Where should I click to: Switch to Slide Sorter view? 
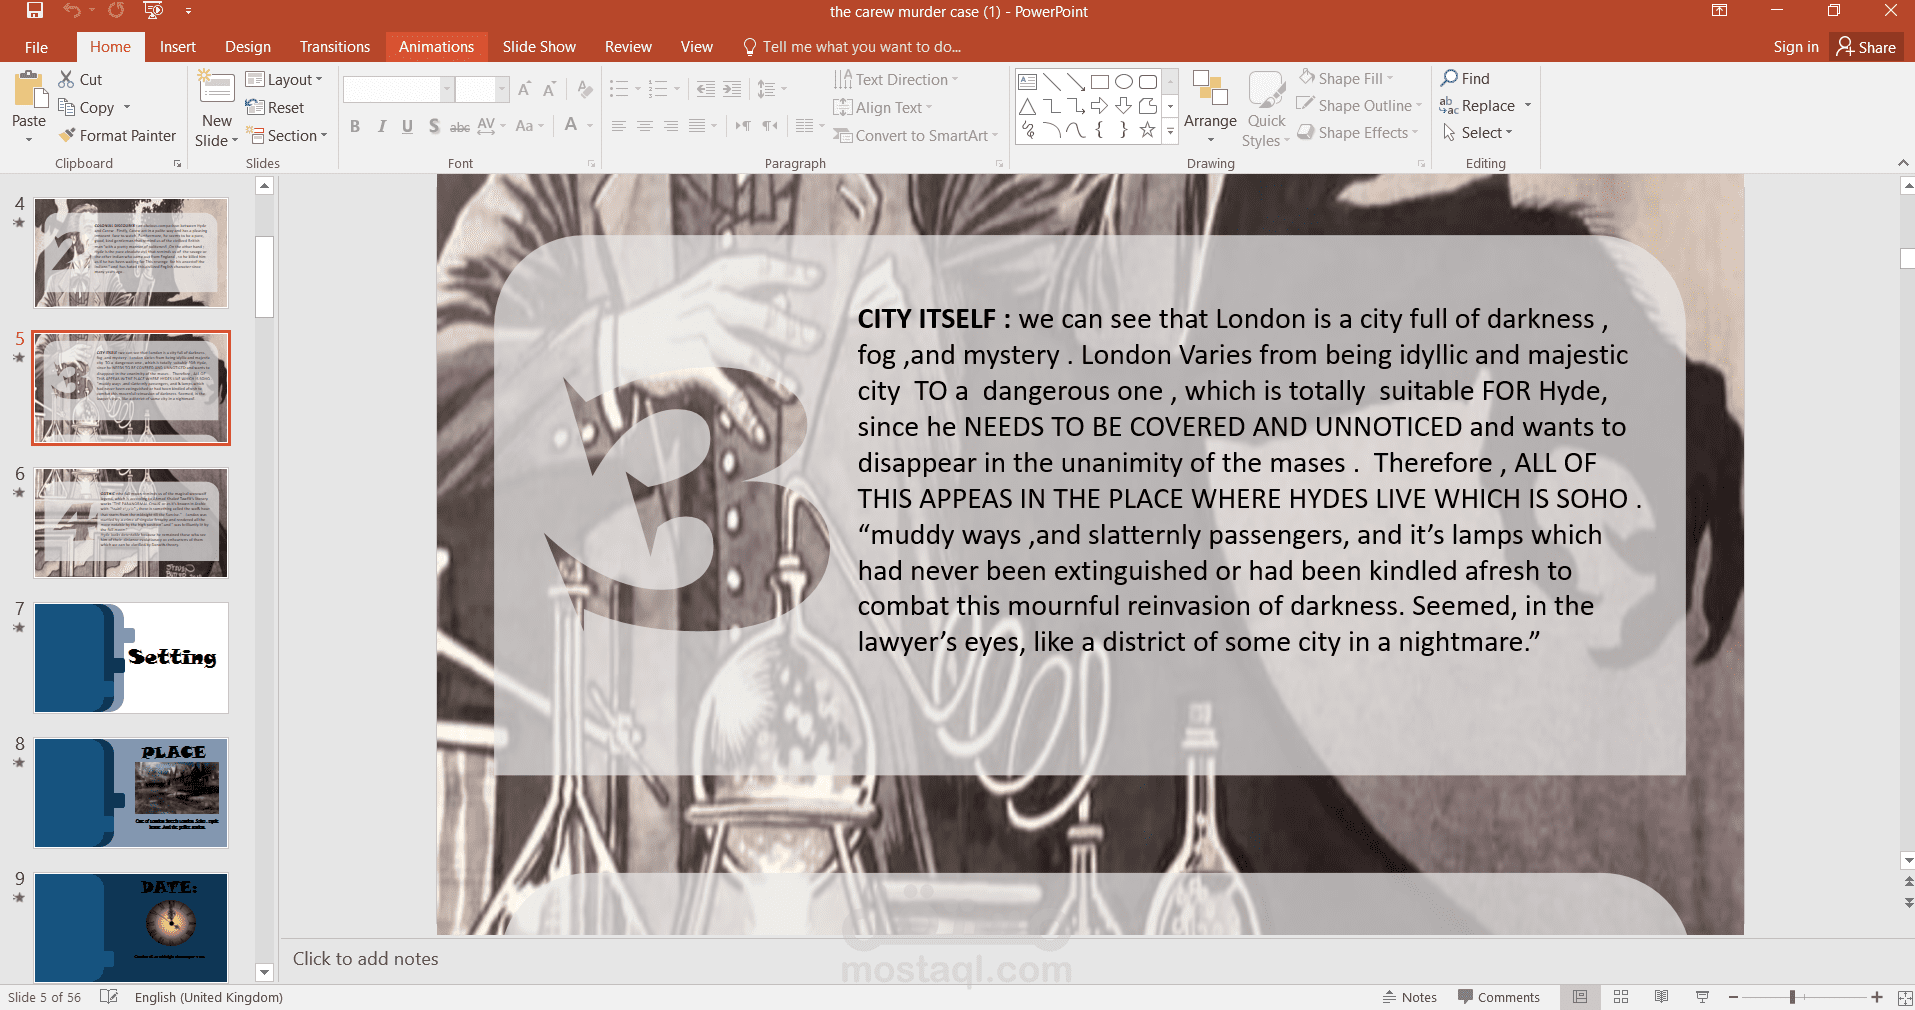(x=1621, y=997)
